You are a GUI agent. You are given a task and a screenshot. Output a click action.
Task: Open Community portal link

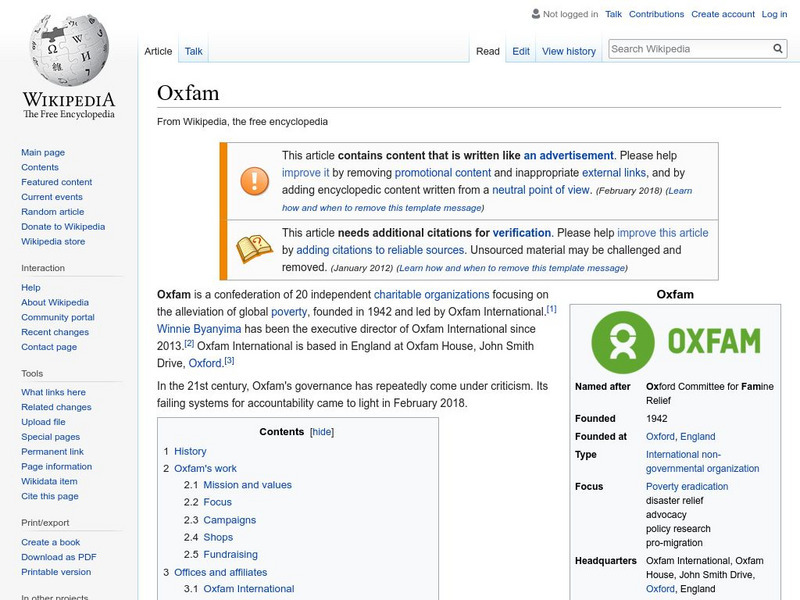[x=58, y=317]
